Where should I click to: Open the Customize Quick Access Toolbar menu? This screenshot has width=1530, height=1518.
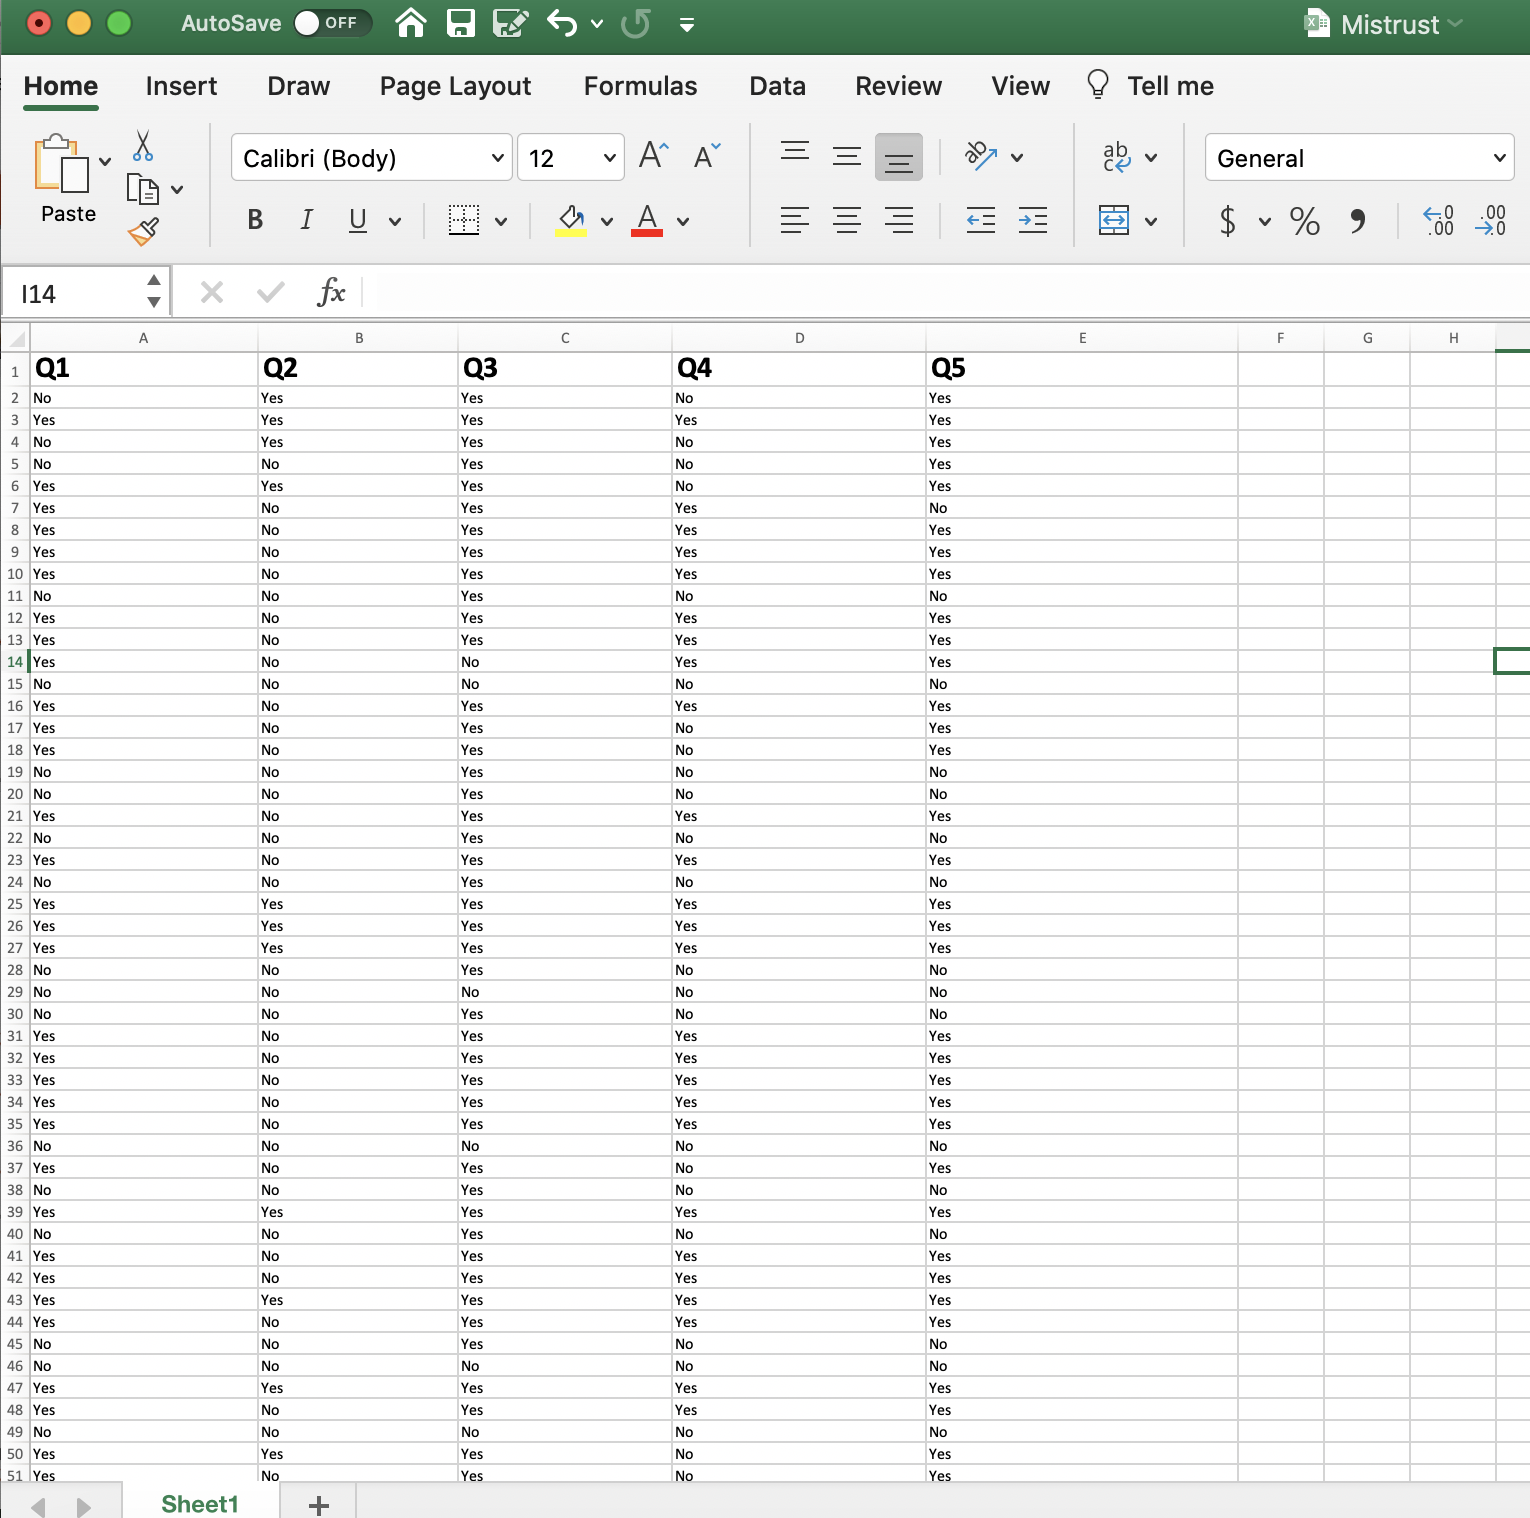click(x=687, y=25)
